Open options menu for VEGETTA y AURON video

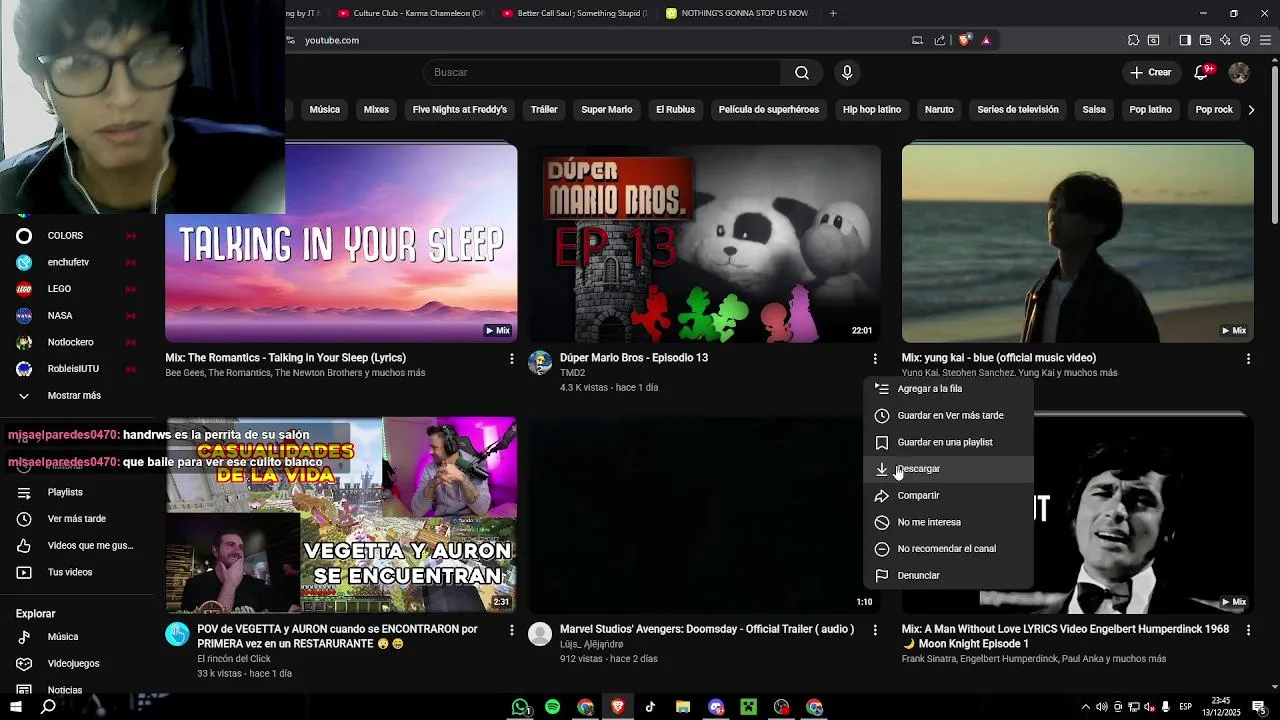pyautogui.click(x=511, y=630)
